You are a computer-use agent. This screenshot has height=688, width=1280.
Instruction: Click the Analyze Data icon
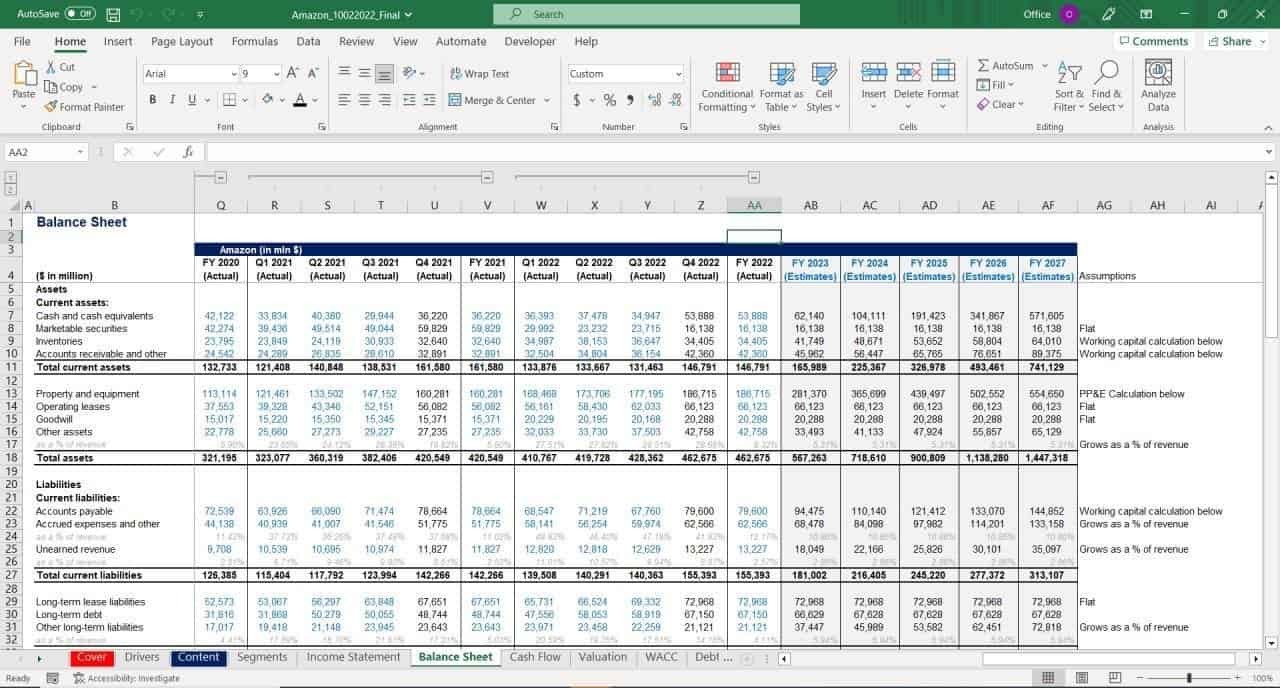coord(1158,72)
